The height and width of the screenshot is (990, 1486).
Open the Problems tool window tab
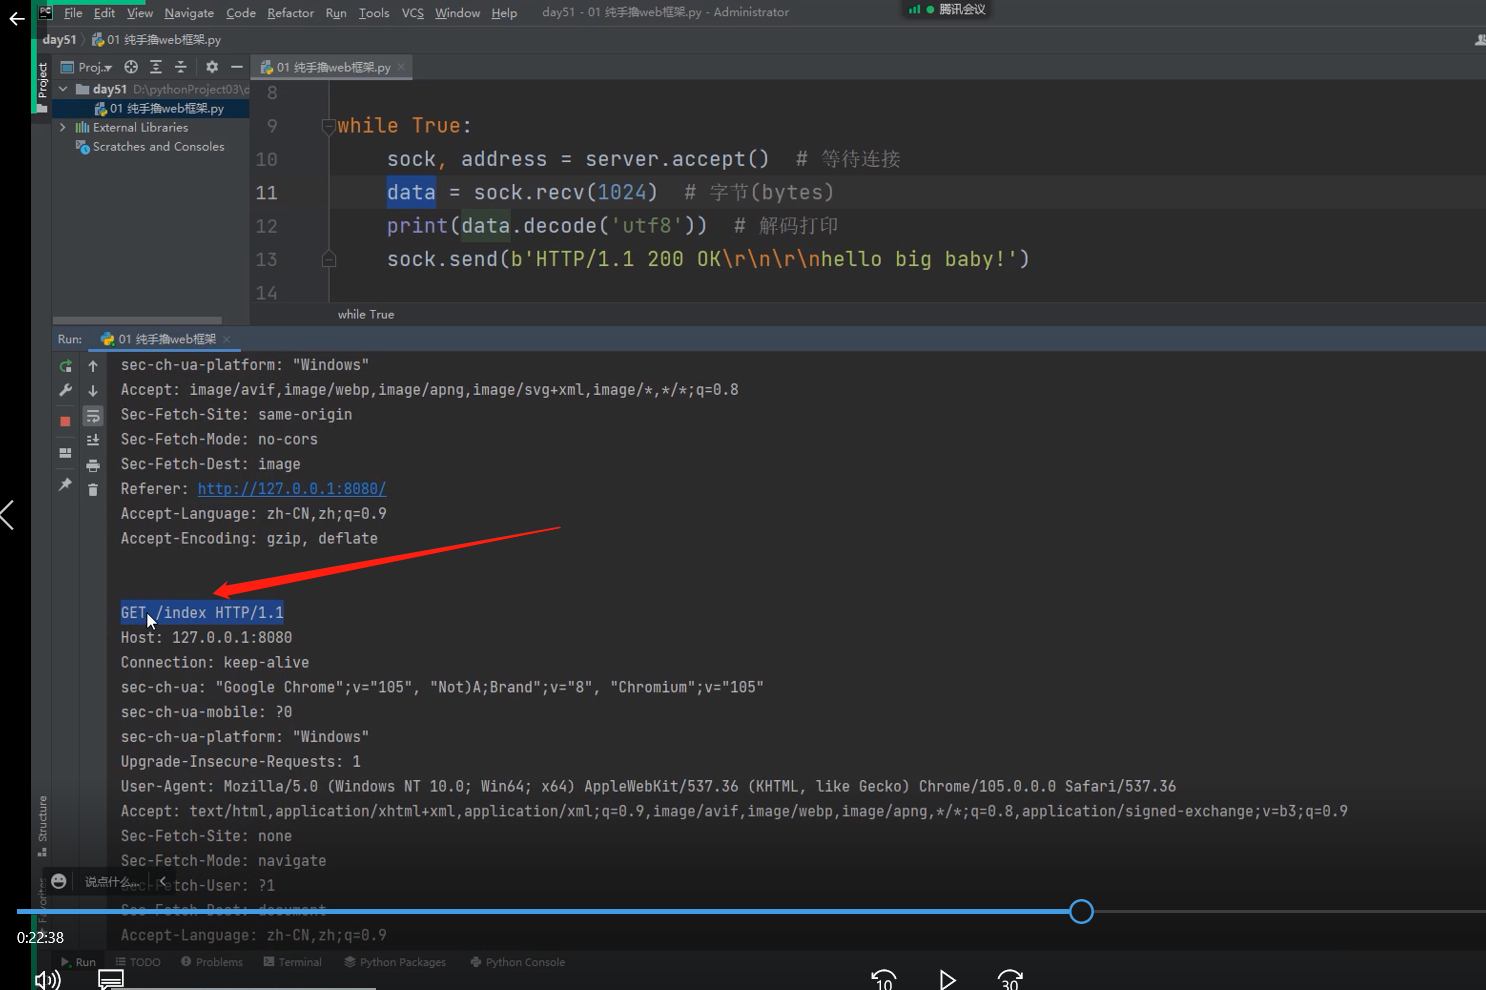click(x=212, y=962)
